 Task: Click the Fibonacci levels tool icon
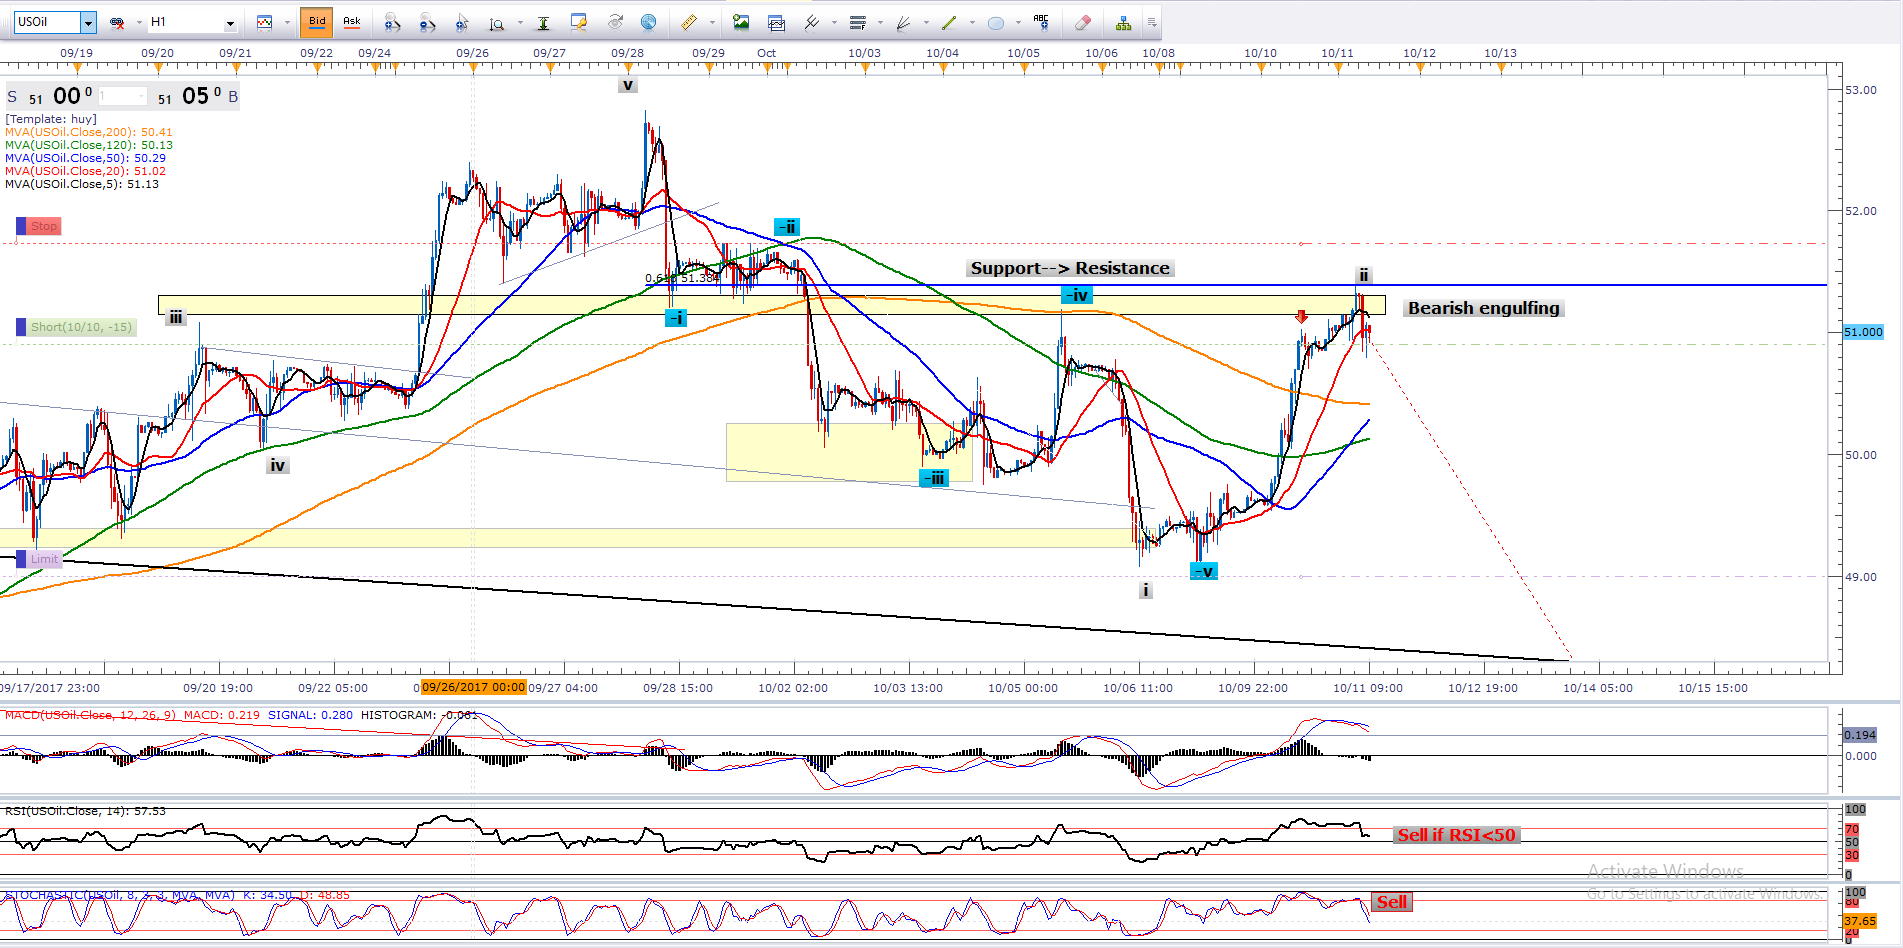click(857, 22)
